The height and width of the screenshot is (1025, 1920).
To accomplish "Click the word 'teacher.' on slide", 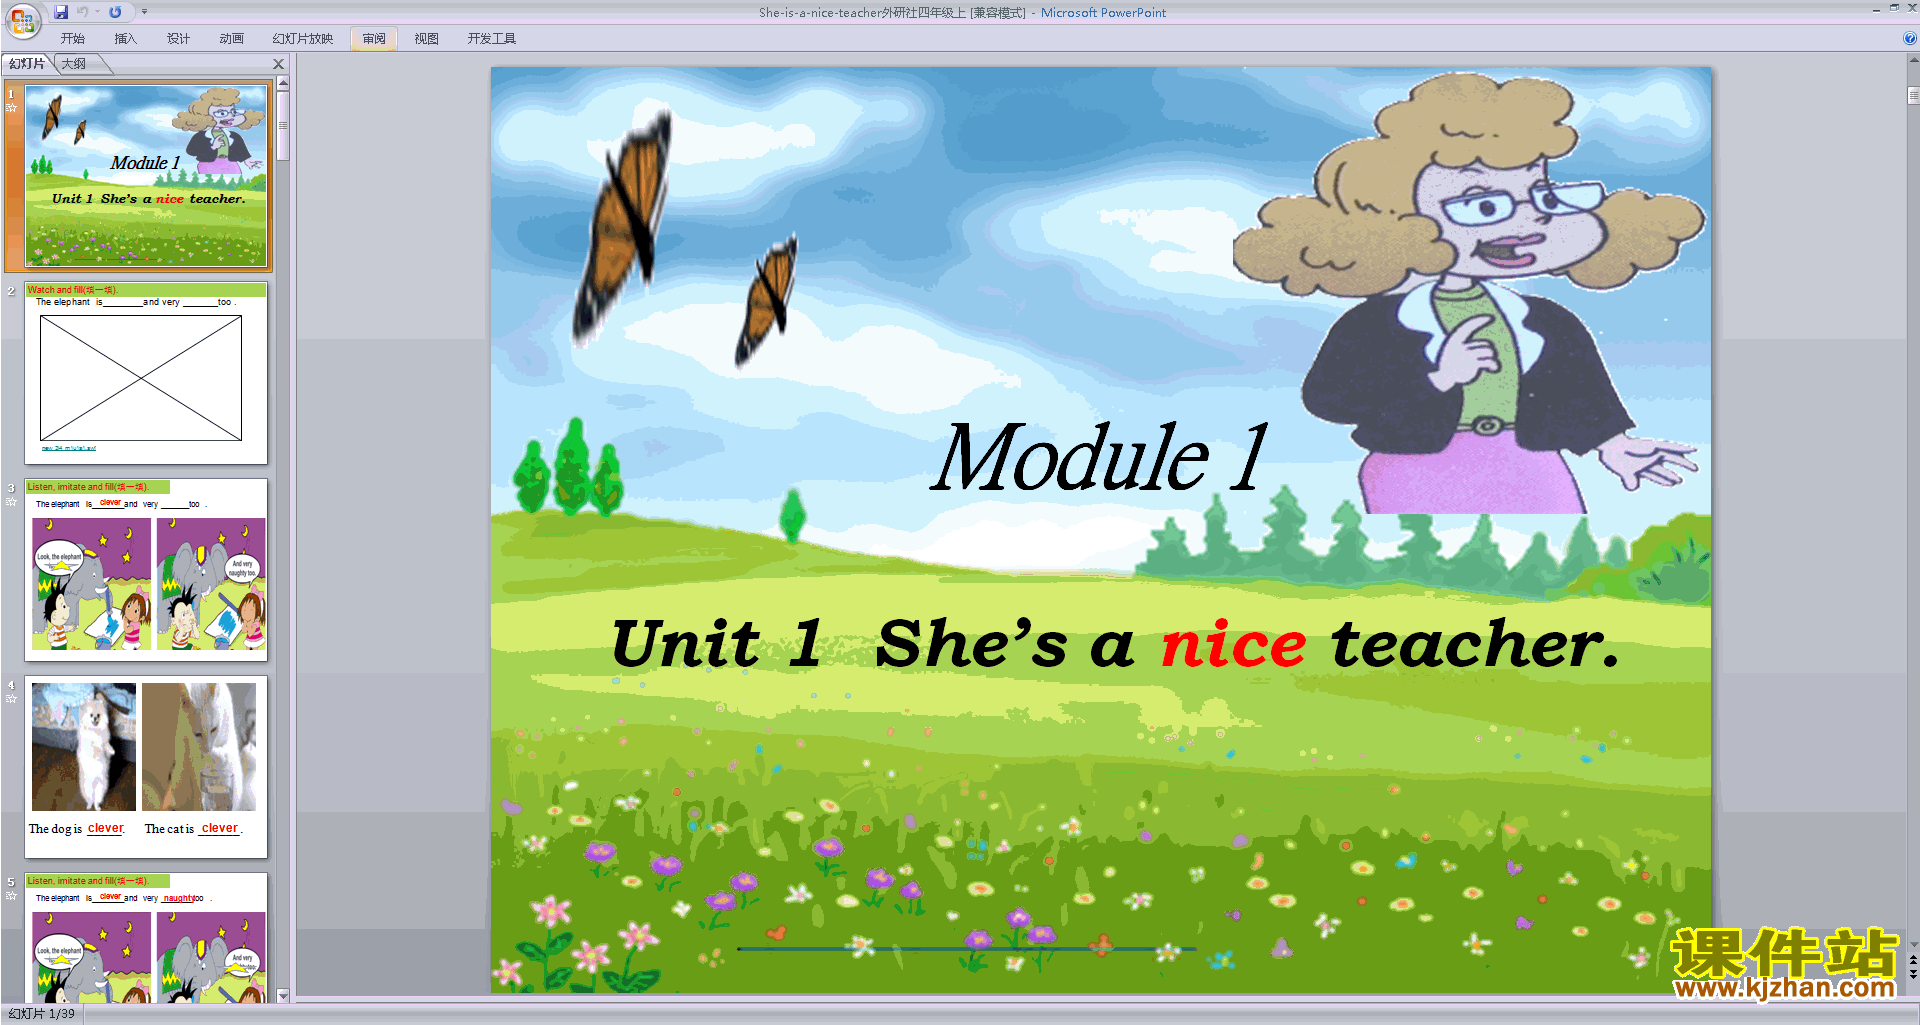I will point(1475,643).
